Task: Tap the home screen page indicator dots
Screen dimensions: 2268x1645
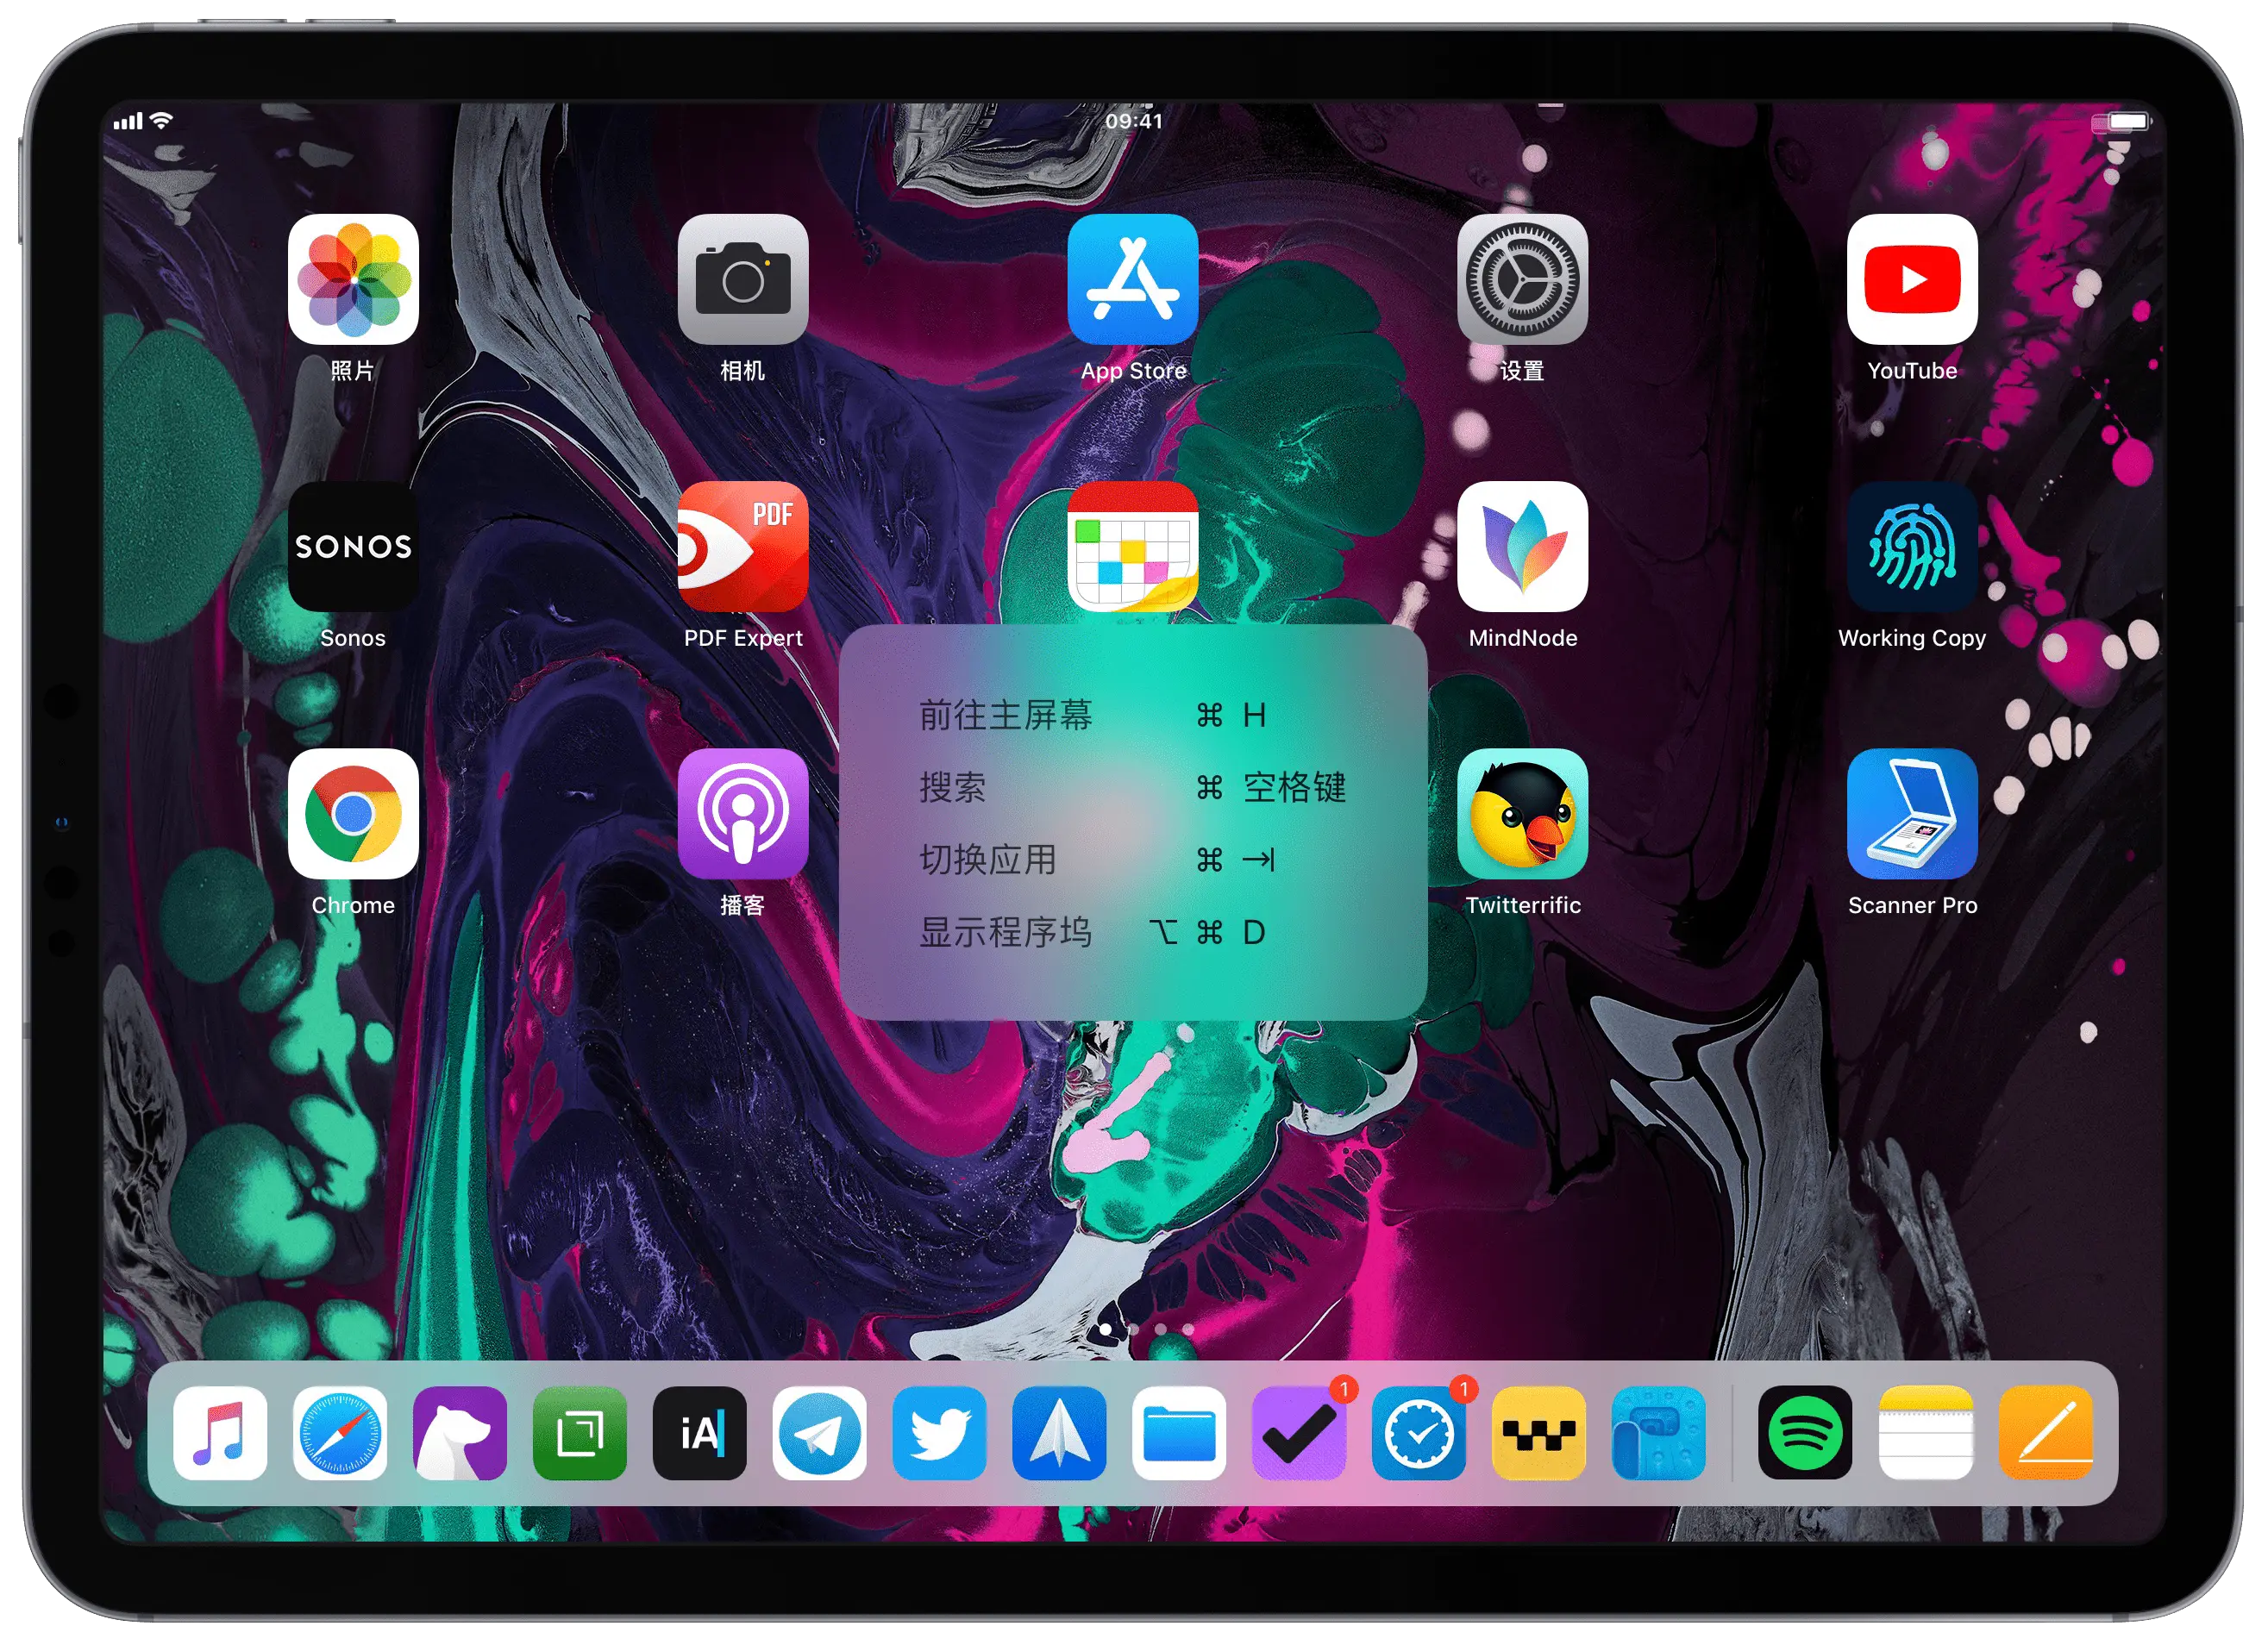Action: point(1147,1329)
